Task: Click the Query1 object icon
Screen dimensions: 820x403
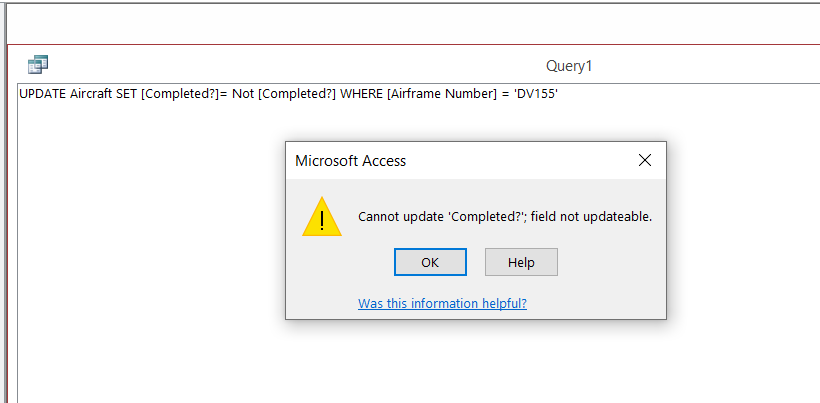Action: pyautogui.click(x=38, y=64)
